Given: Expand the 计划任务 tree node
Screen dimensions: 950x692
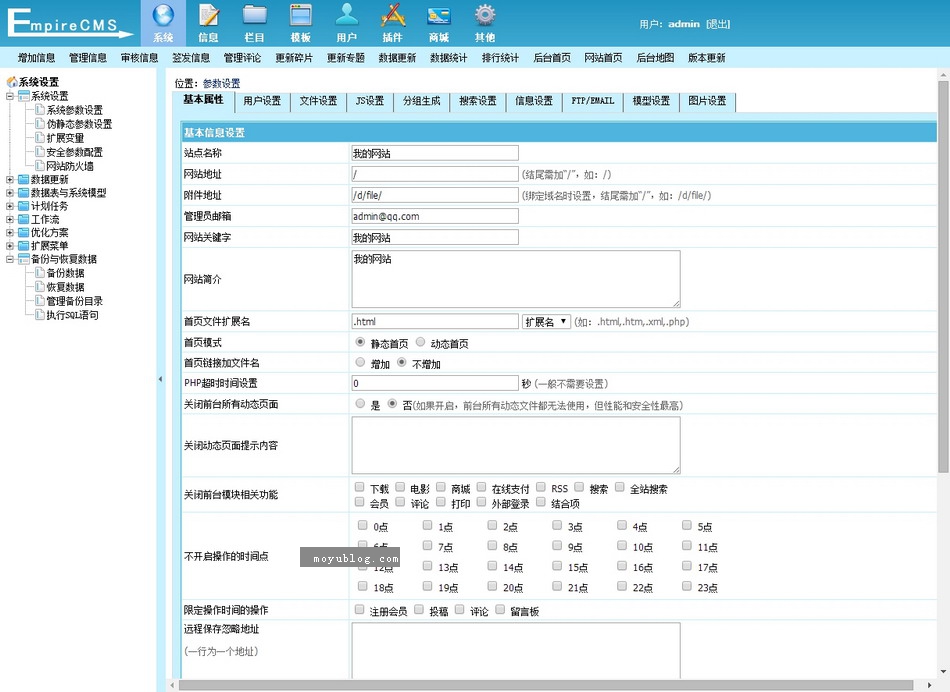Looking at the screenshot, I should click(10, 206).
